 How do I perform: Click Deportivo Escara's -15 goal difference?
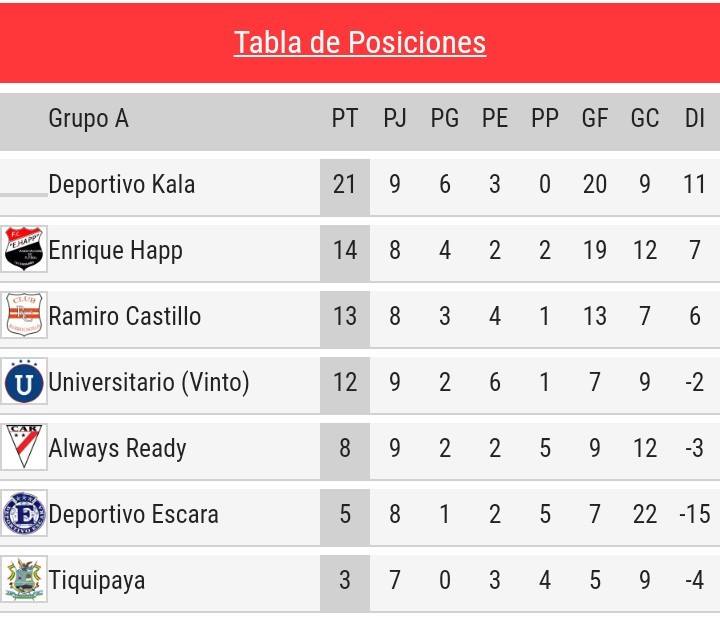(x=694, y=514)
